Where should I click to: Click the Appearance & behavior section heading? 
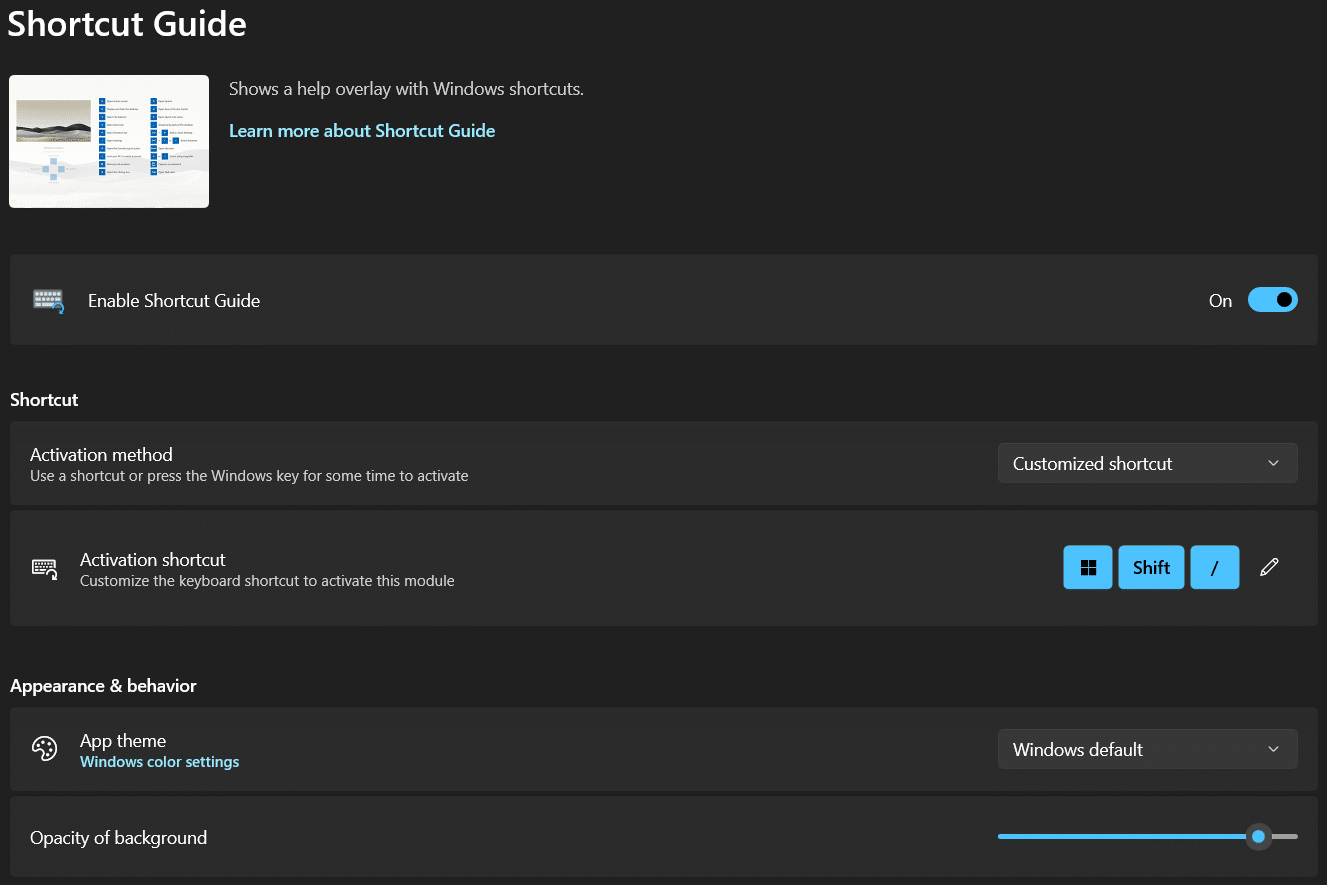(x=103, y=686)
